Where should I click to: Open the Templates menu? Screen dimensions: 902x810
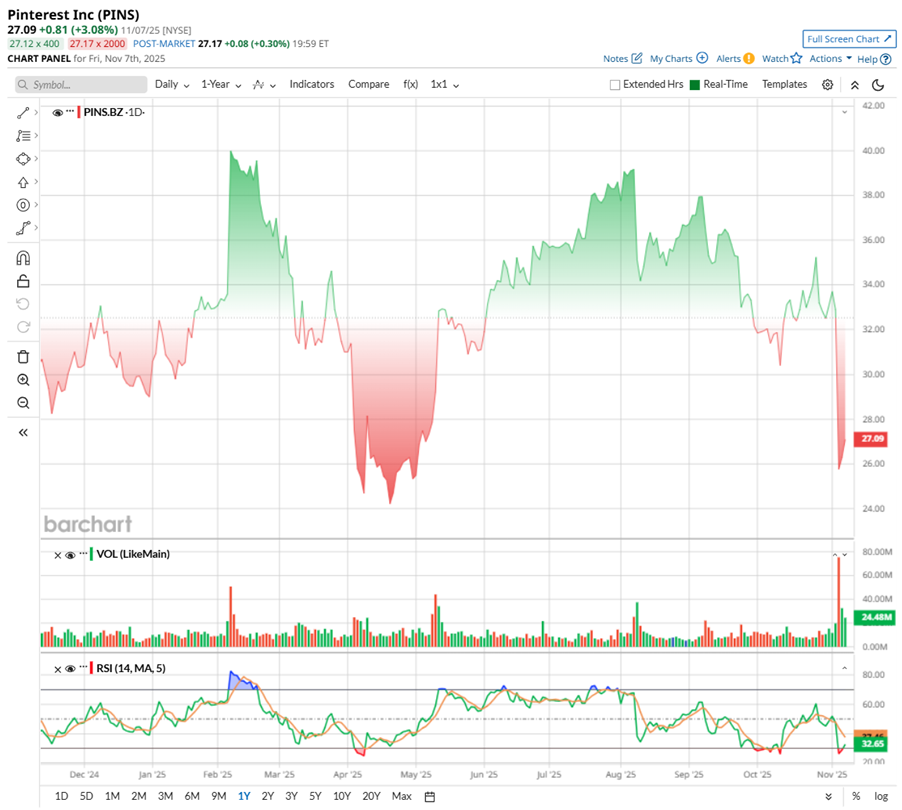pos(785,85)
